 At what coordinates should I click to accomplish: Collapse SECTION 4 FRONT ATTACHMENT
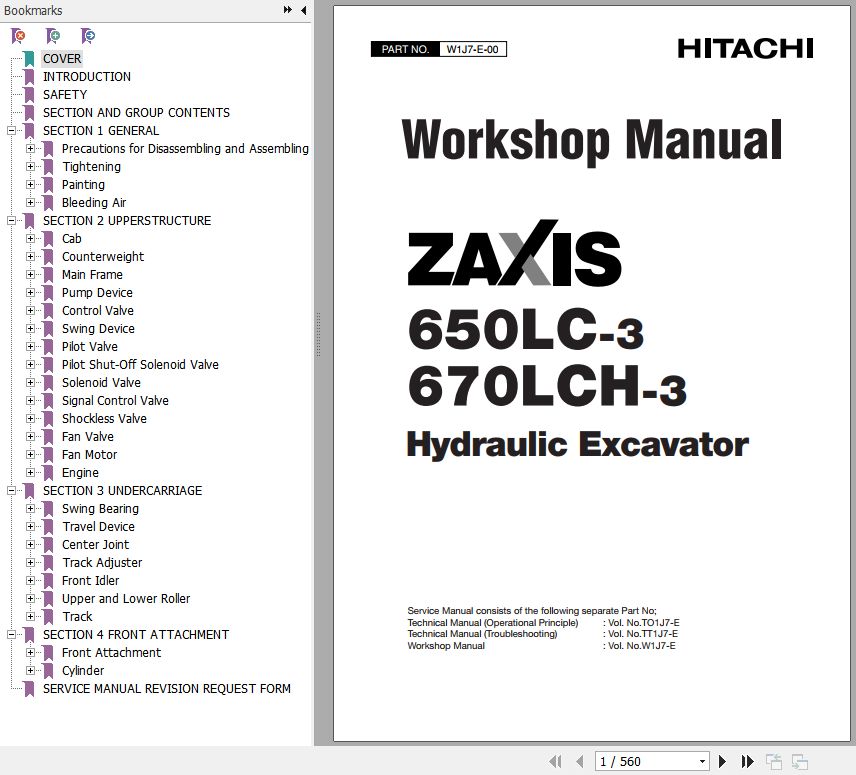(11, 635)
